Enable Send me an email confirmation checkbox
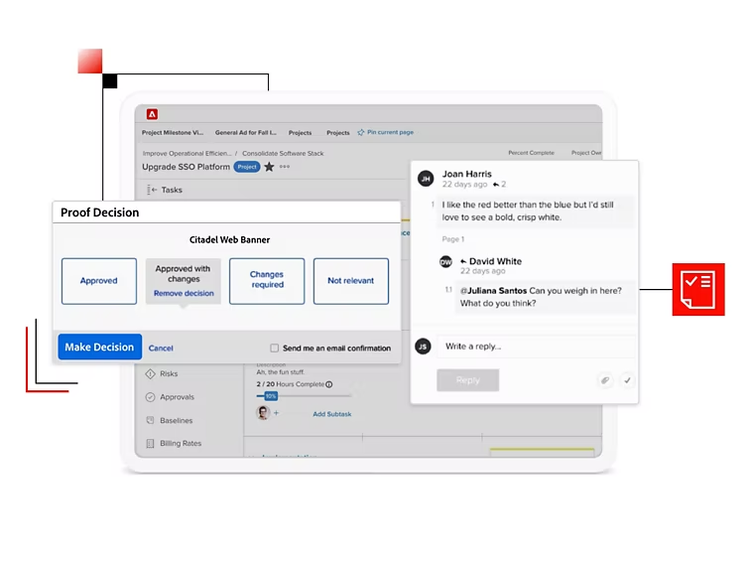Image resolution: width=750 pixels, height=563 pixels. pos(275,348)
